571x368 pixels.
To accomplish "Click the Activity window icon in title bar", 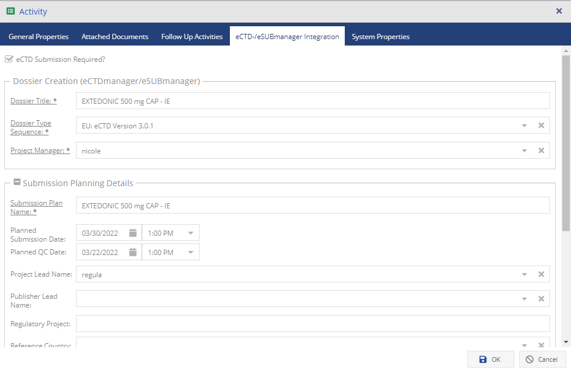I will [x=11, y=11].
